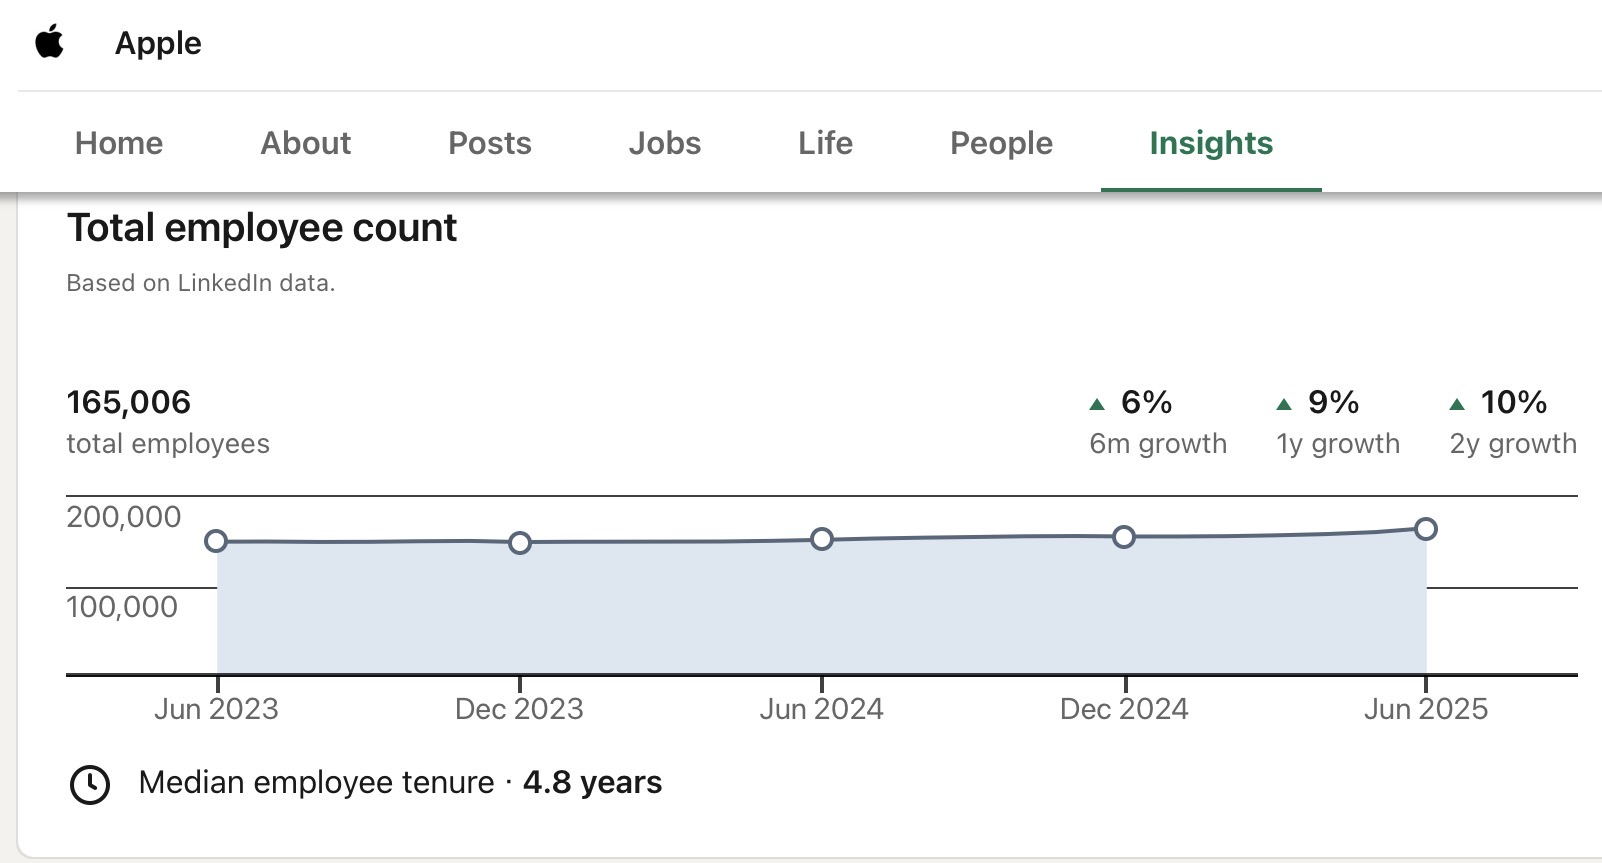Screen dimensions: 1602x863
Task: Select the Life tab
Action: pyautogui.click(x=826, y=143)
